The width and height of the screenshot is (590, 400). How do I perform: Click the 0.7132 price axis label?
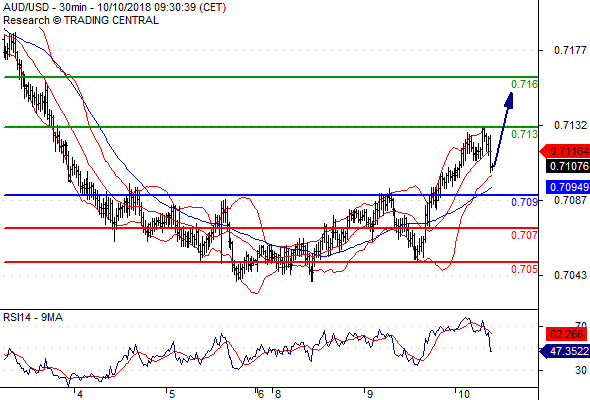pyautogui.click(x=570, y=125)
